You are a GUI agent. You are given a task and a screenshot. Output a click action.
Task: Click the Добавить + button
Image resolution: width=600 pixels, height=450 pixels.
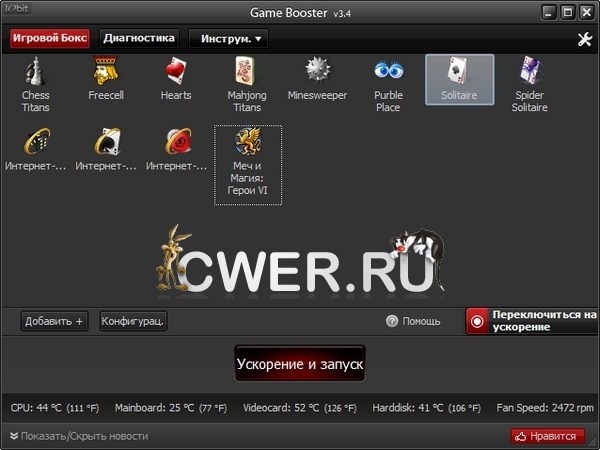point(54,321)
